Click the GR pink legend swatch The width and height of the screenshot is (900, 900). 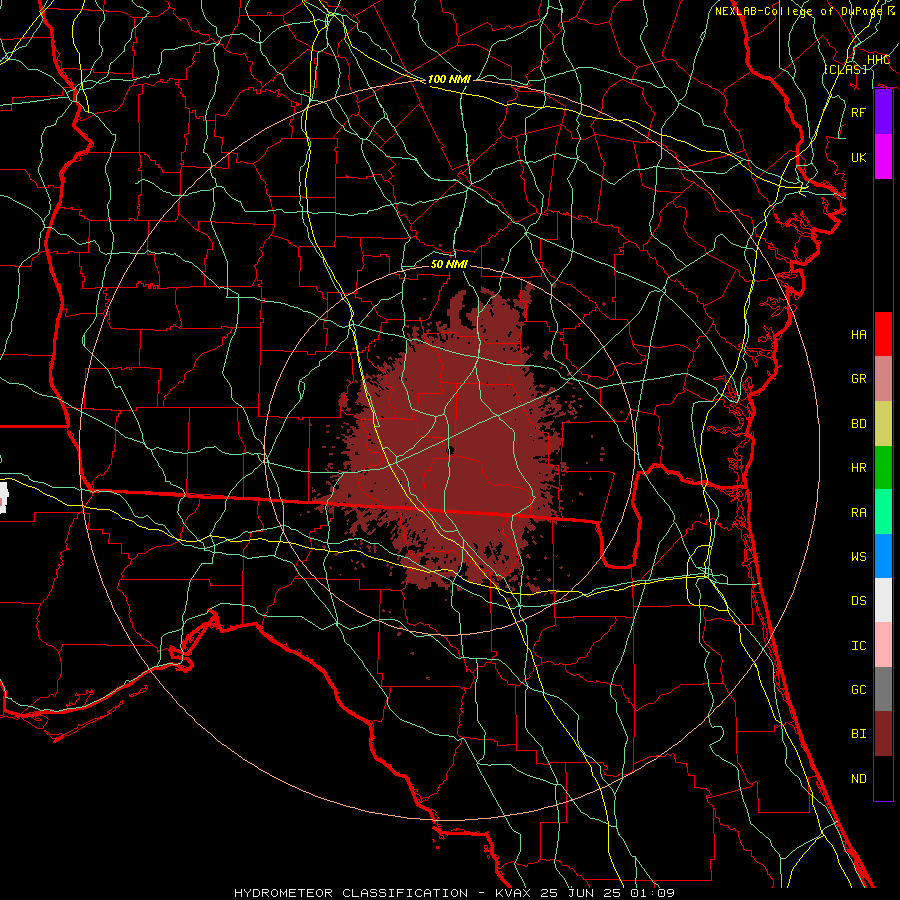point(883,379)
